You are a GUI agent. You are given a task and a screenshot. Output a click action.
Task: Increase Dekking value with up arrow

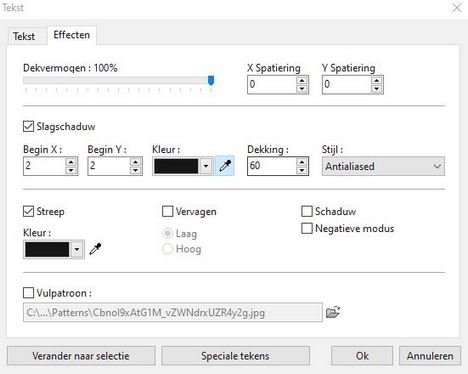click(x=302, y=162)
